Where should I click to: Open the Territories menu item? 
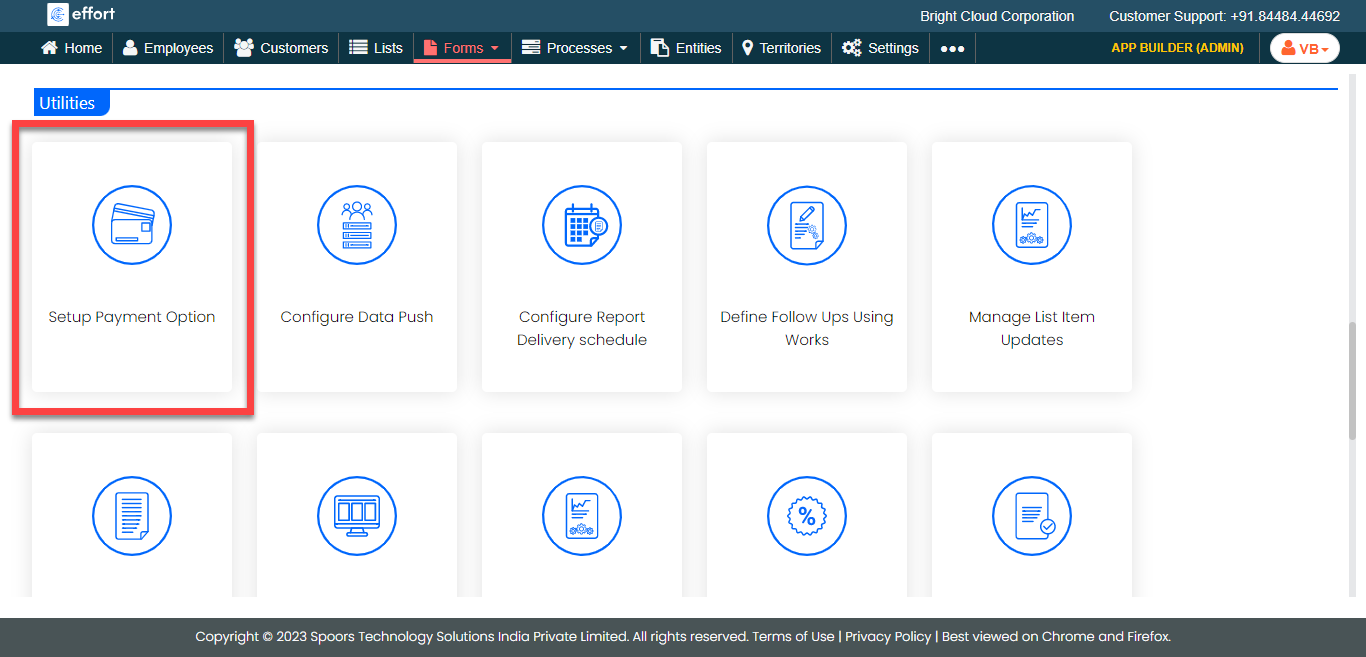point(781,48)
